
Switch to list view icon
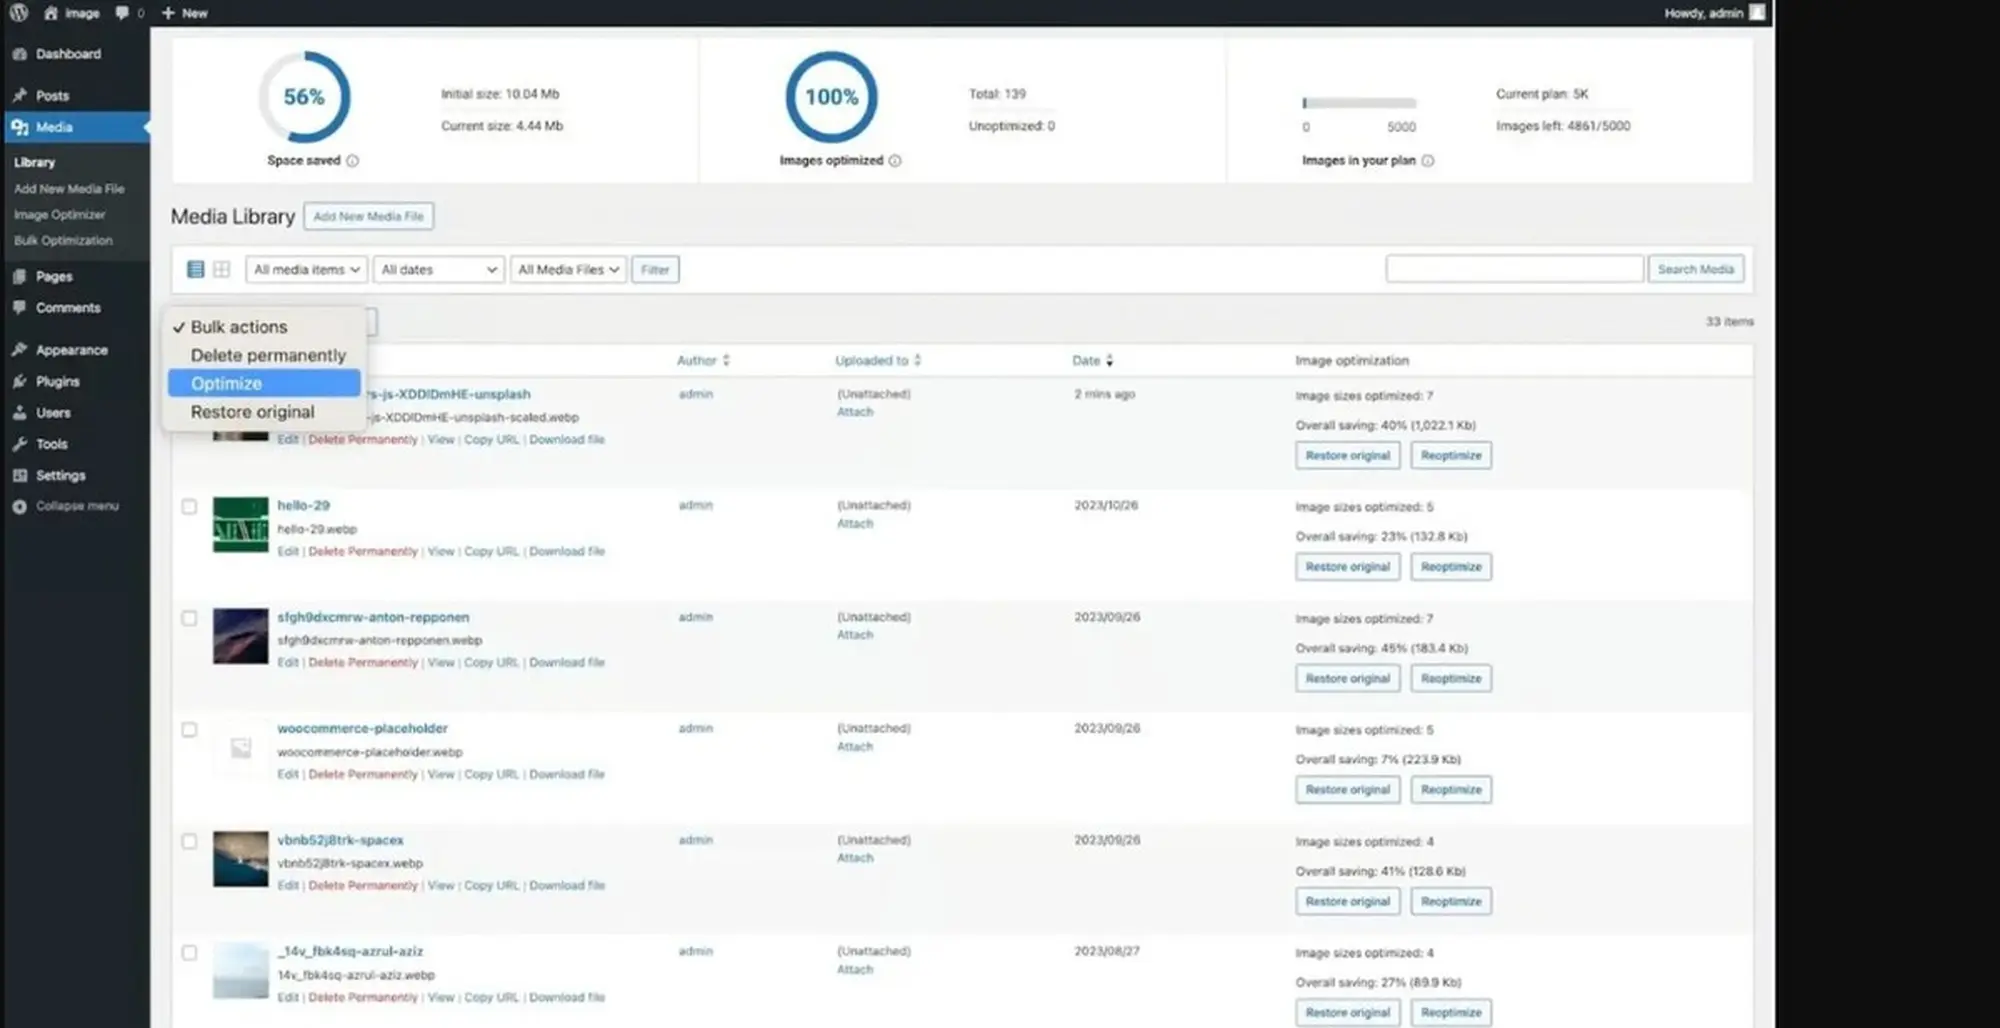click(196, 269)
